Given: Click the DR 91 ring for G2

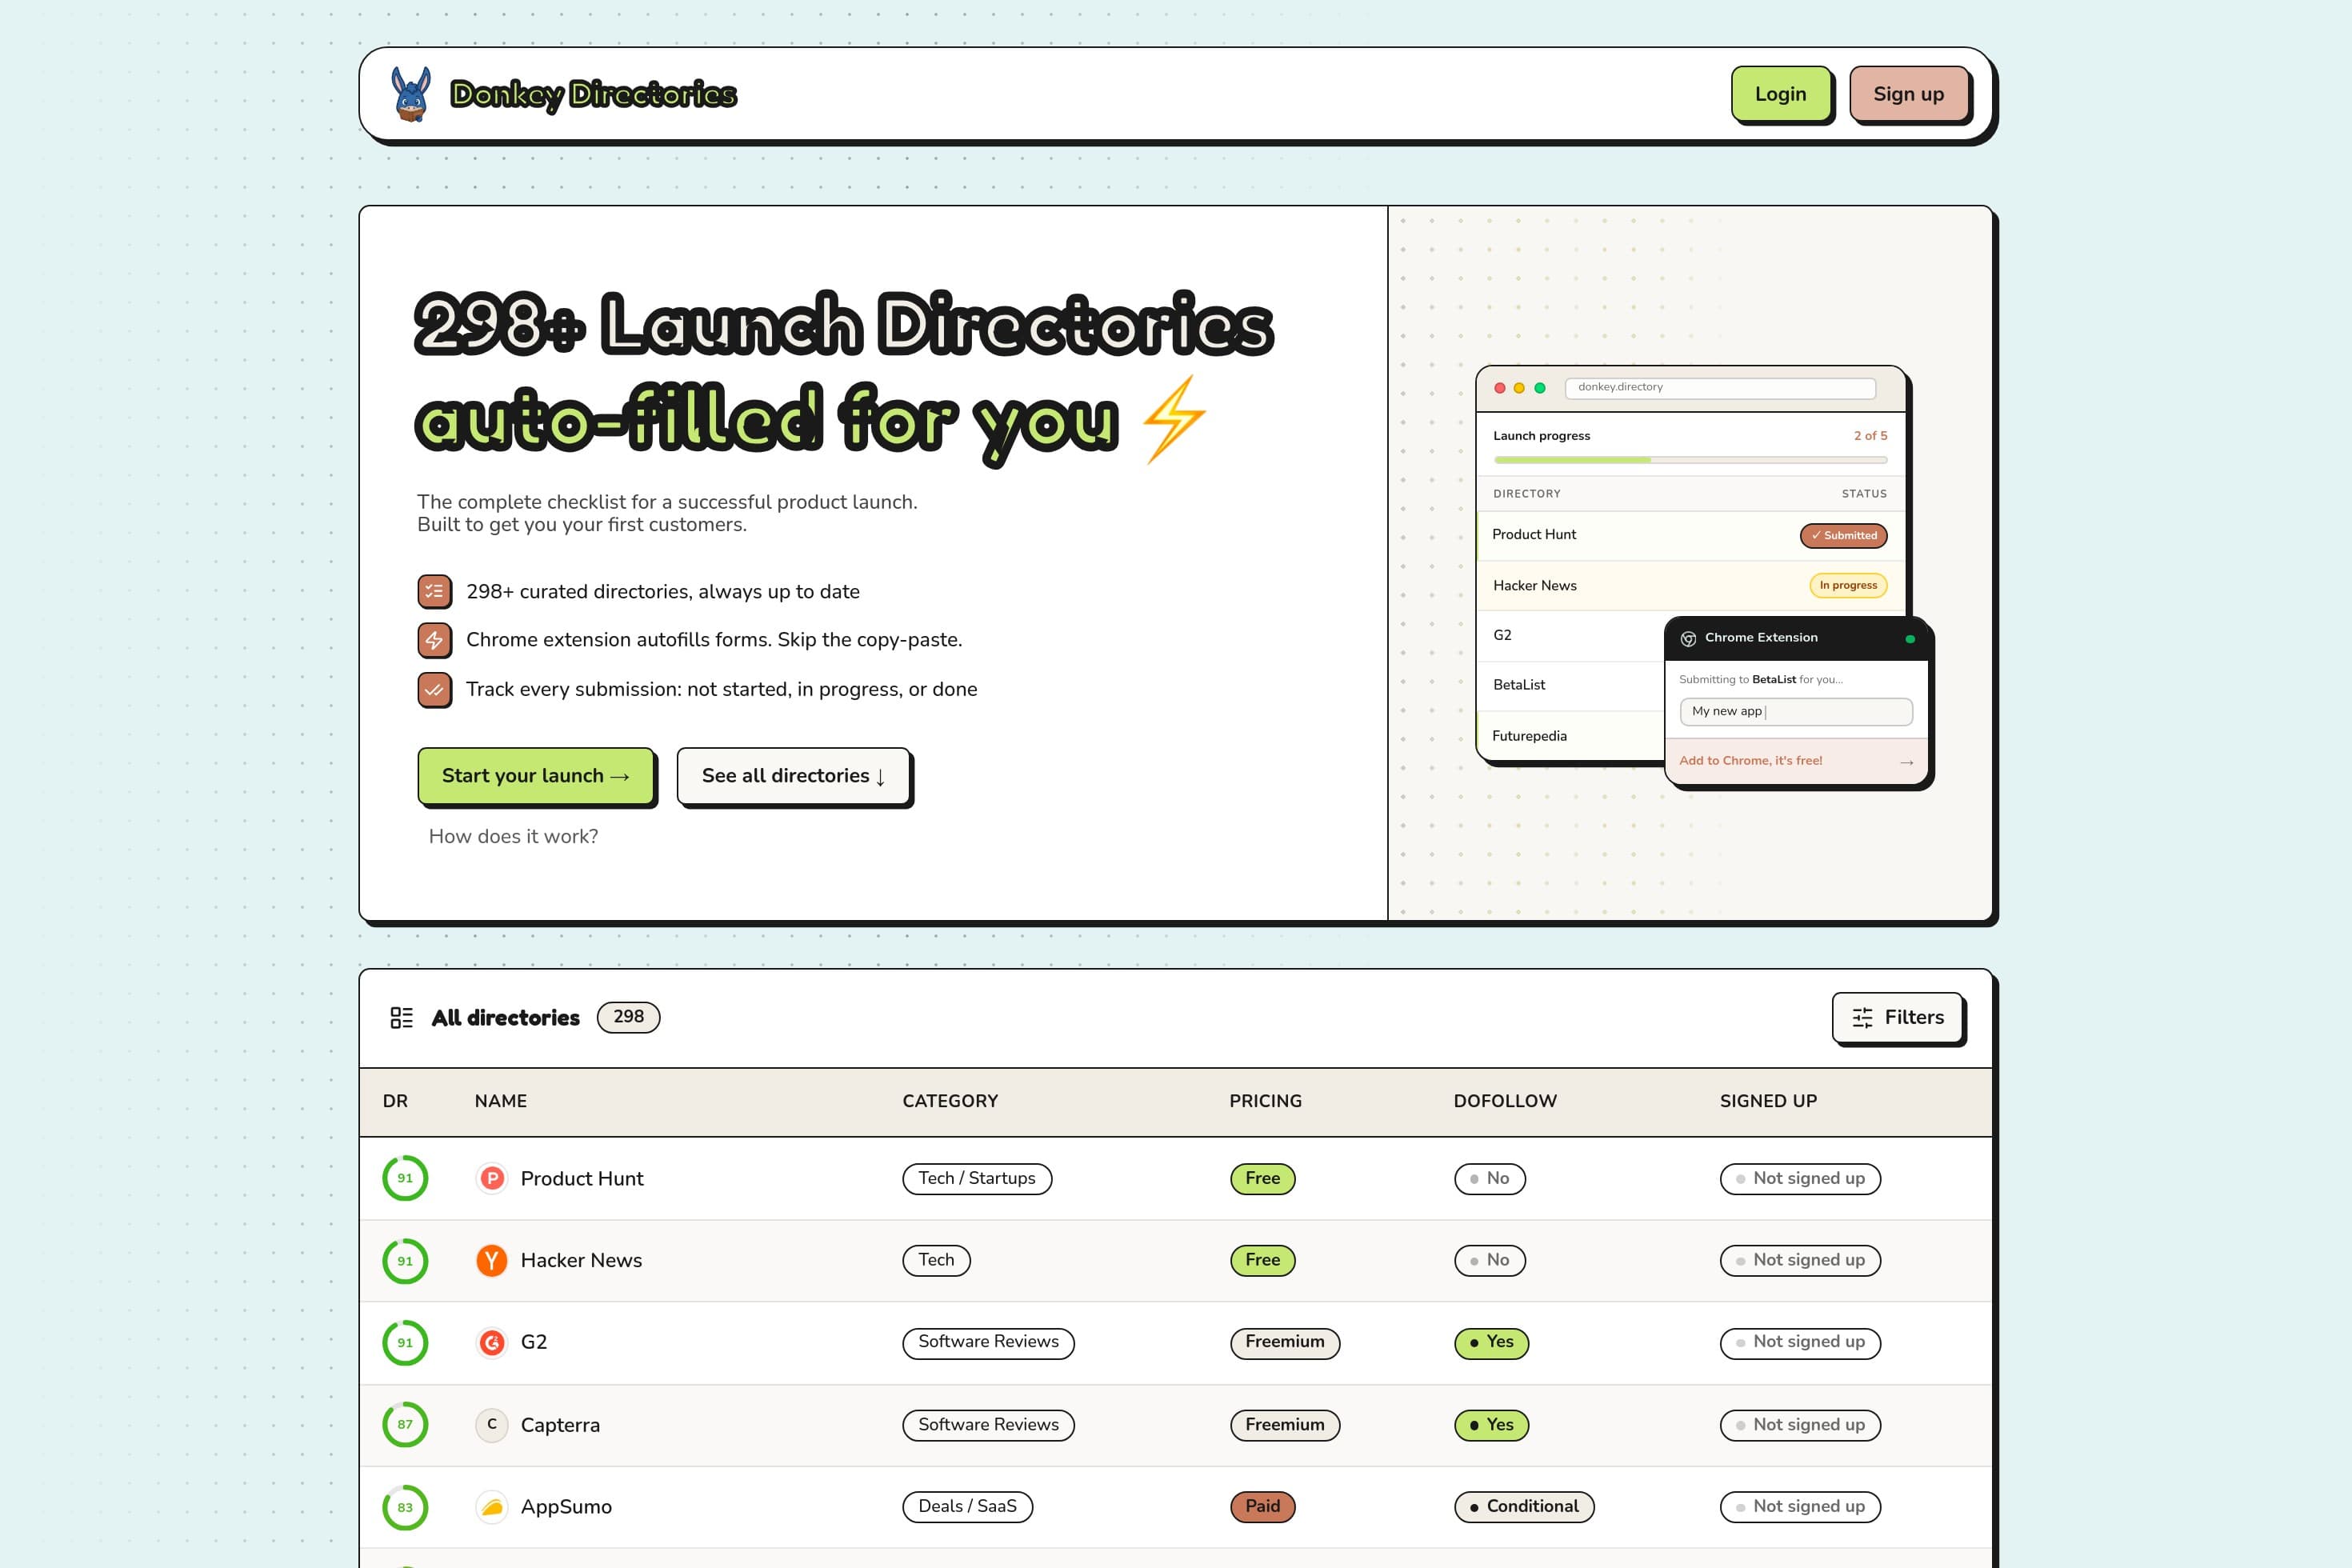Looking at the screenshot, I should click(x=405, y=1343).
